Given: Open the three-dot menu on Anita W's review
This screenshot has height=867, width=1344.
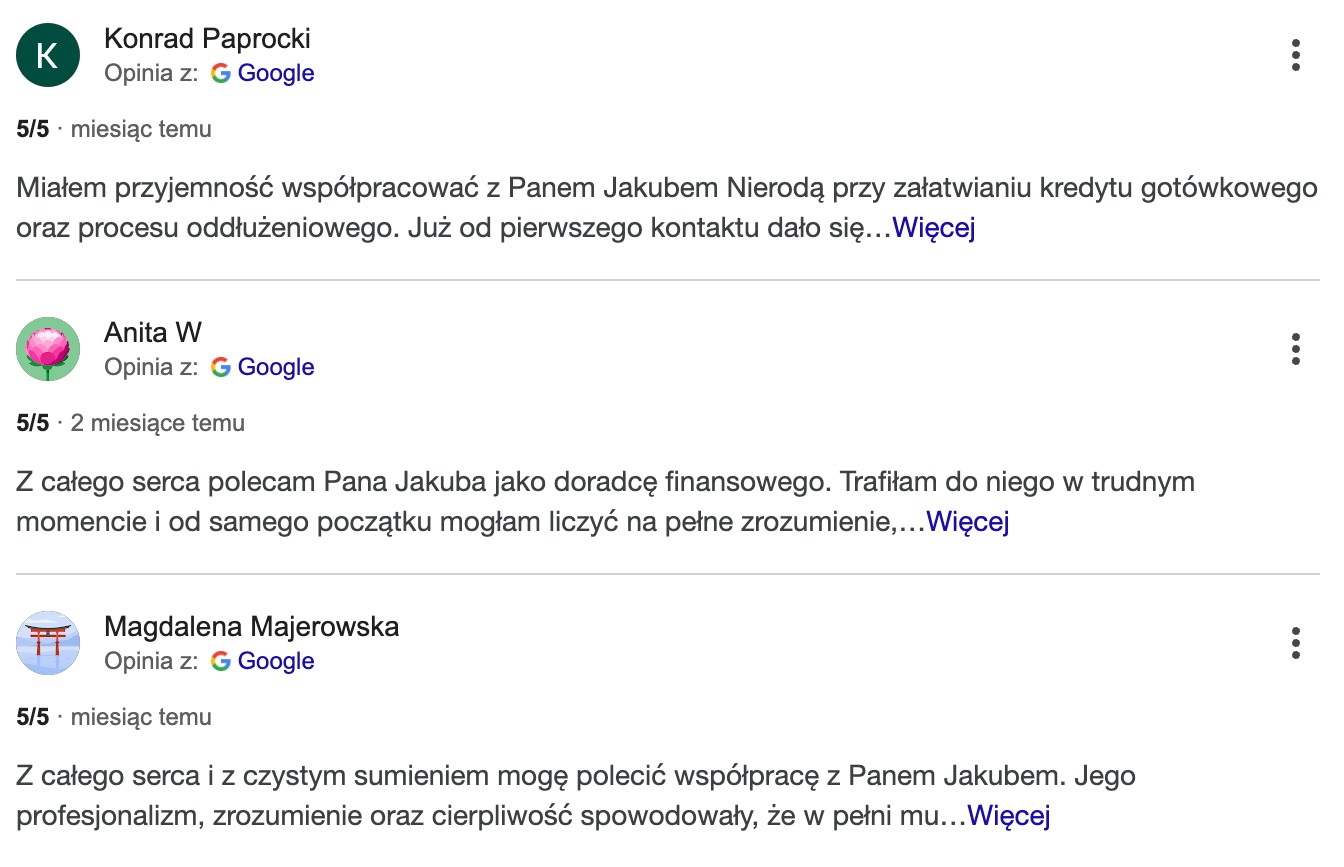Looking at the screenshot, I should pyautogui.click(x=1296, y=350).
